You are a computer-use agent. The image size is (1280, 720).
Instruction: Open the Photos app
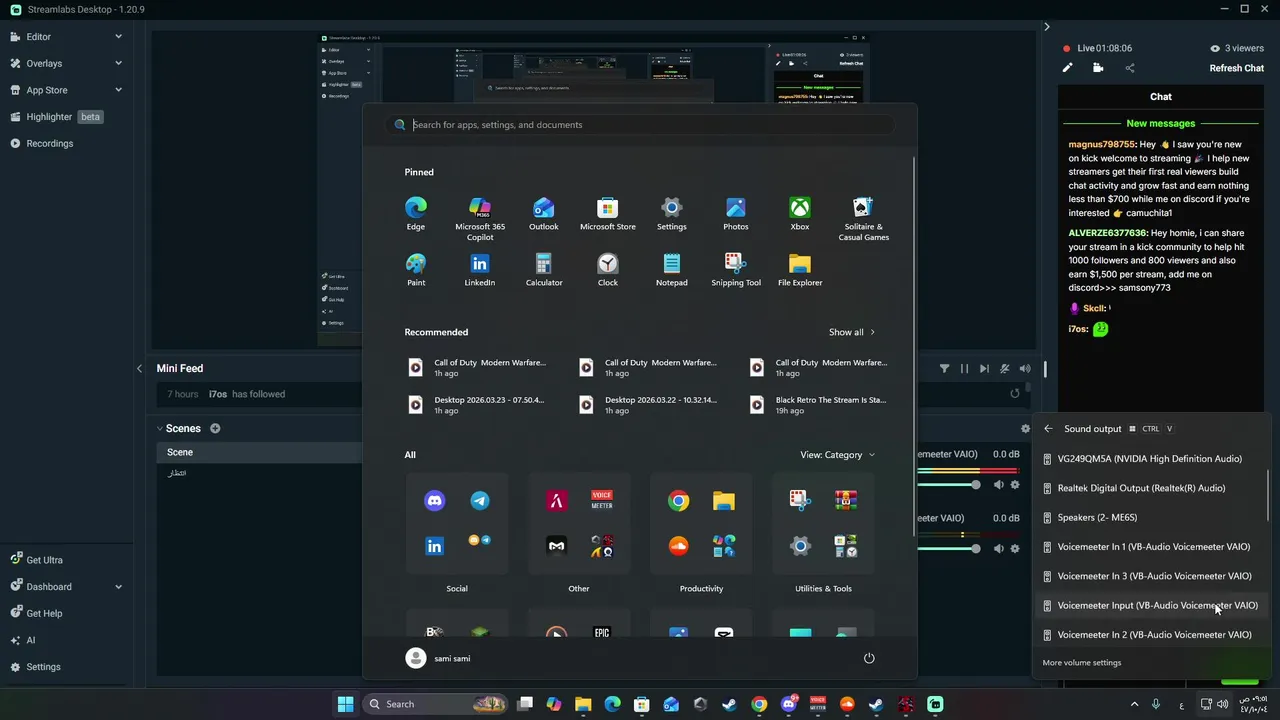[x=736, y=214]
